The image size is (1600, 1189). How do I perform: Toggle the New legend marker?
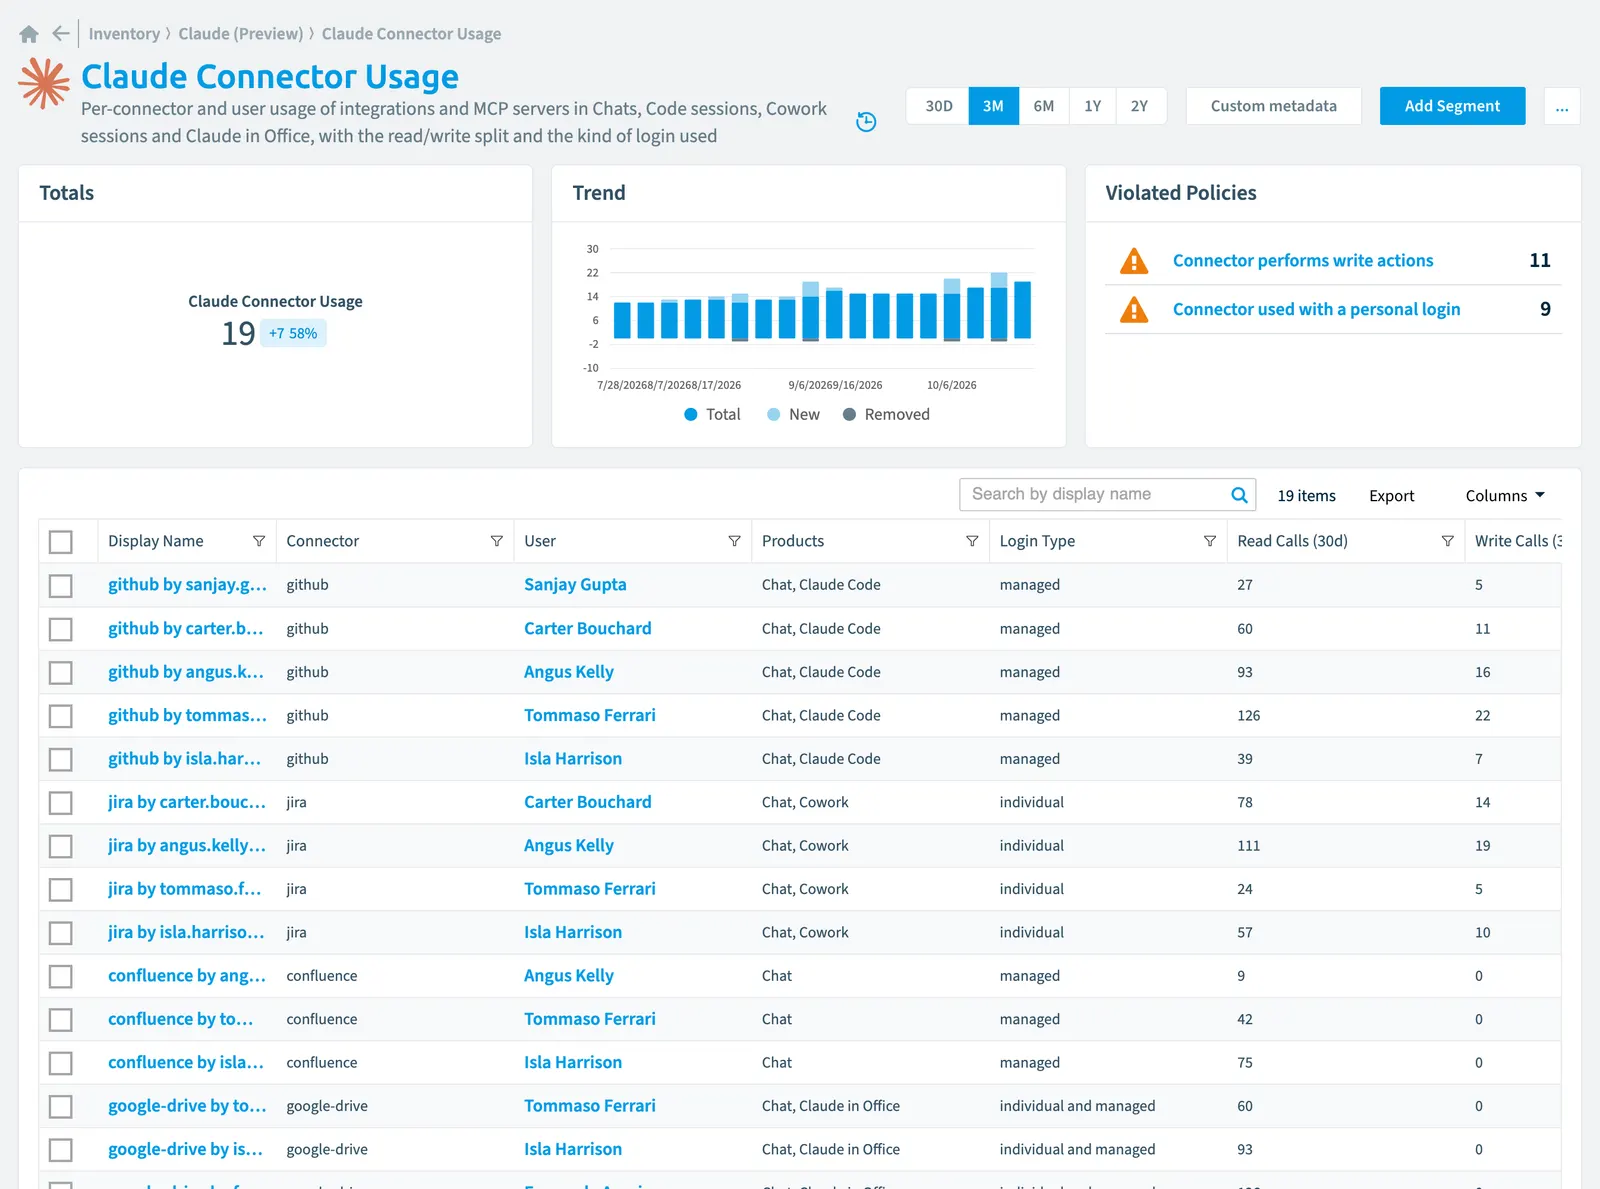pyautogui.click(x=774, y=415)
